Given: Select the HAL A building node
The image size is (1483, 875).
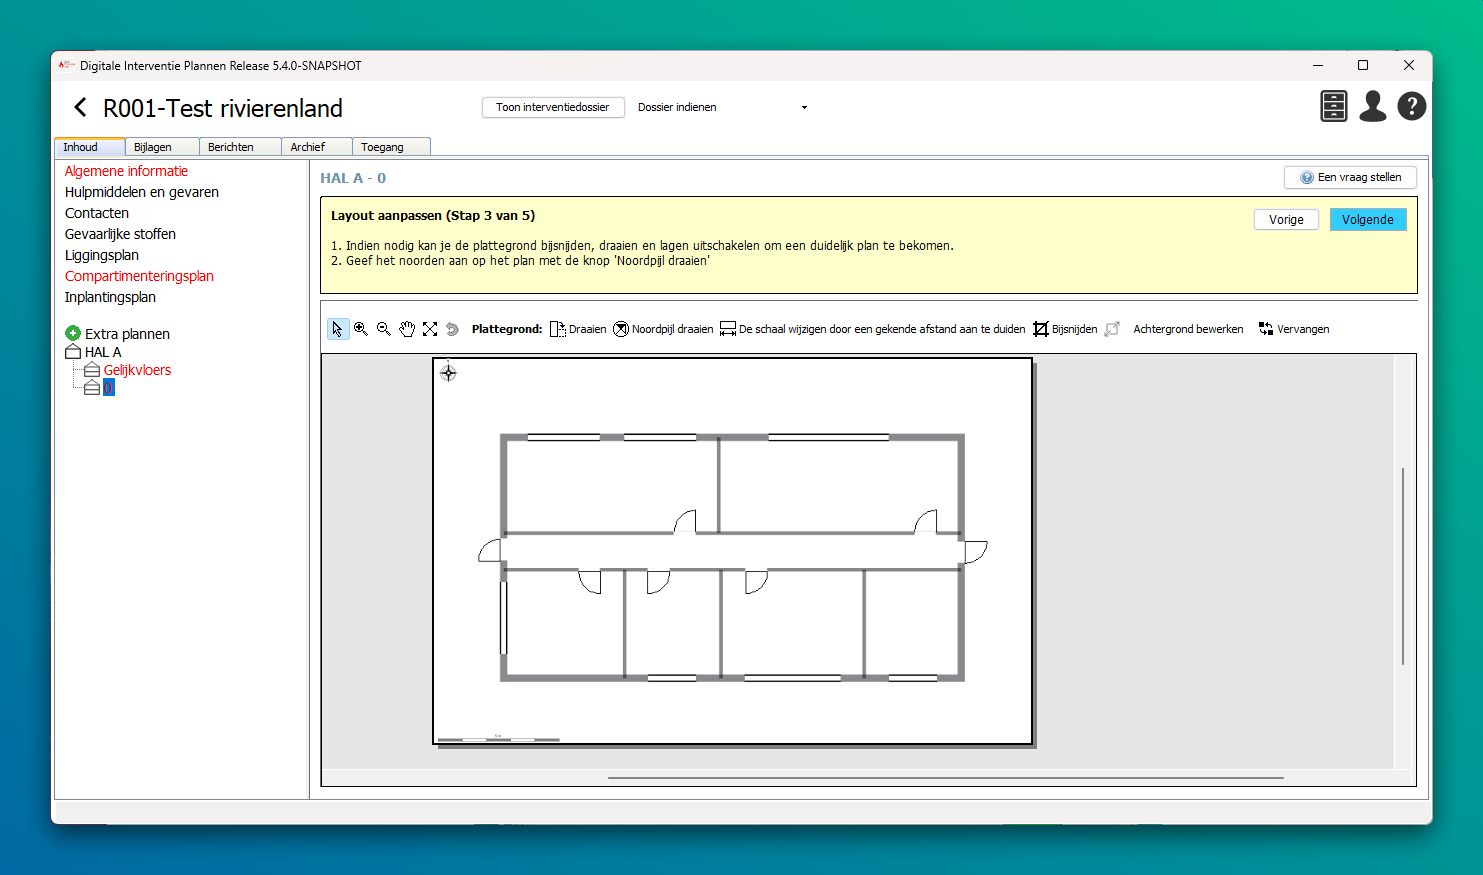Looking at the screenshot, I should (x=93, y=352).
